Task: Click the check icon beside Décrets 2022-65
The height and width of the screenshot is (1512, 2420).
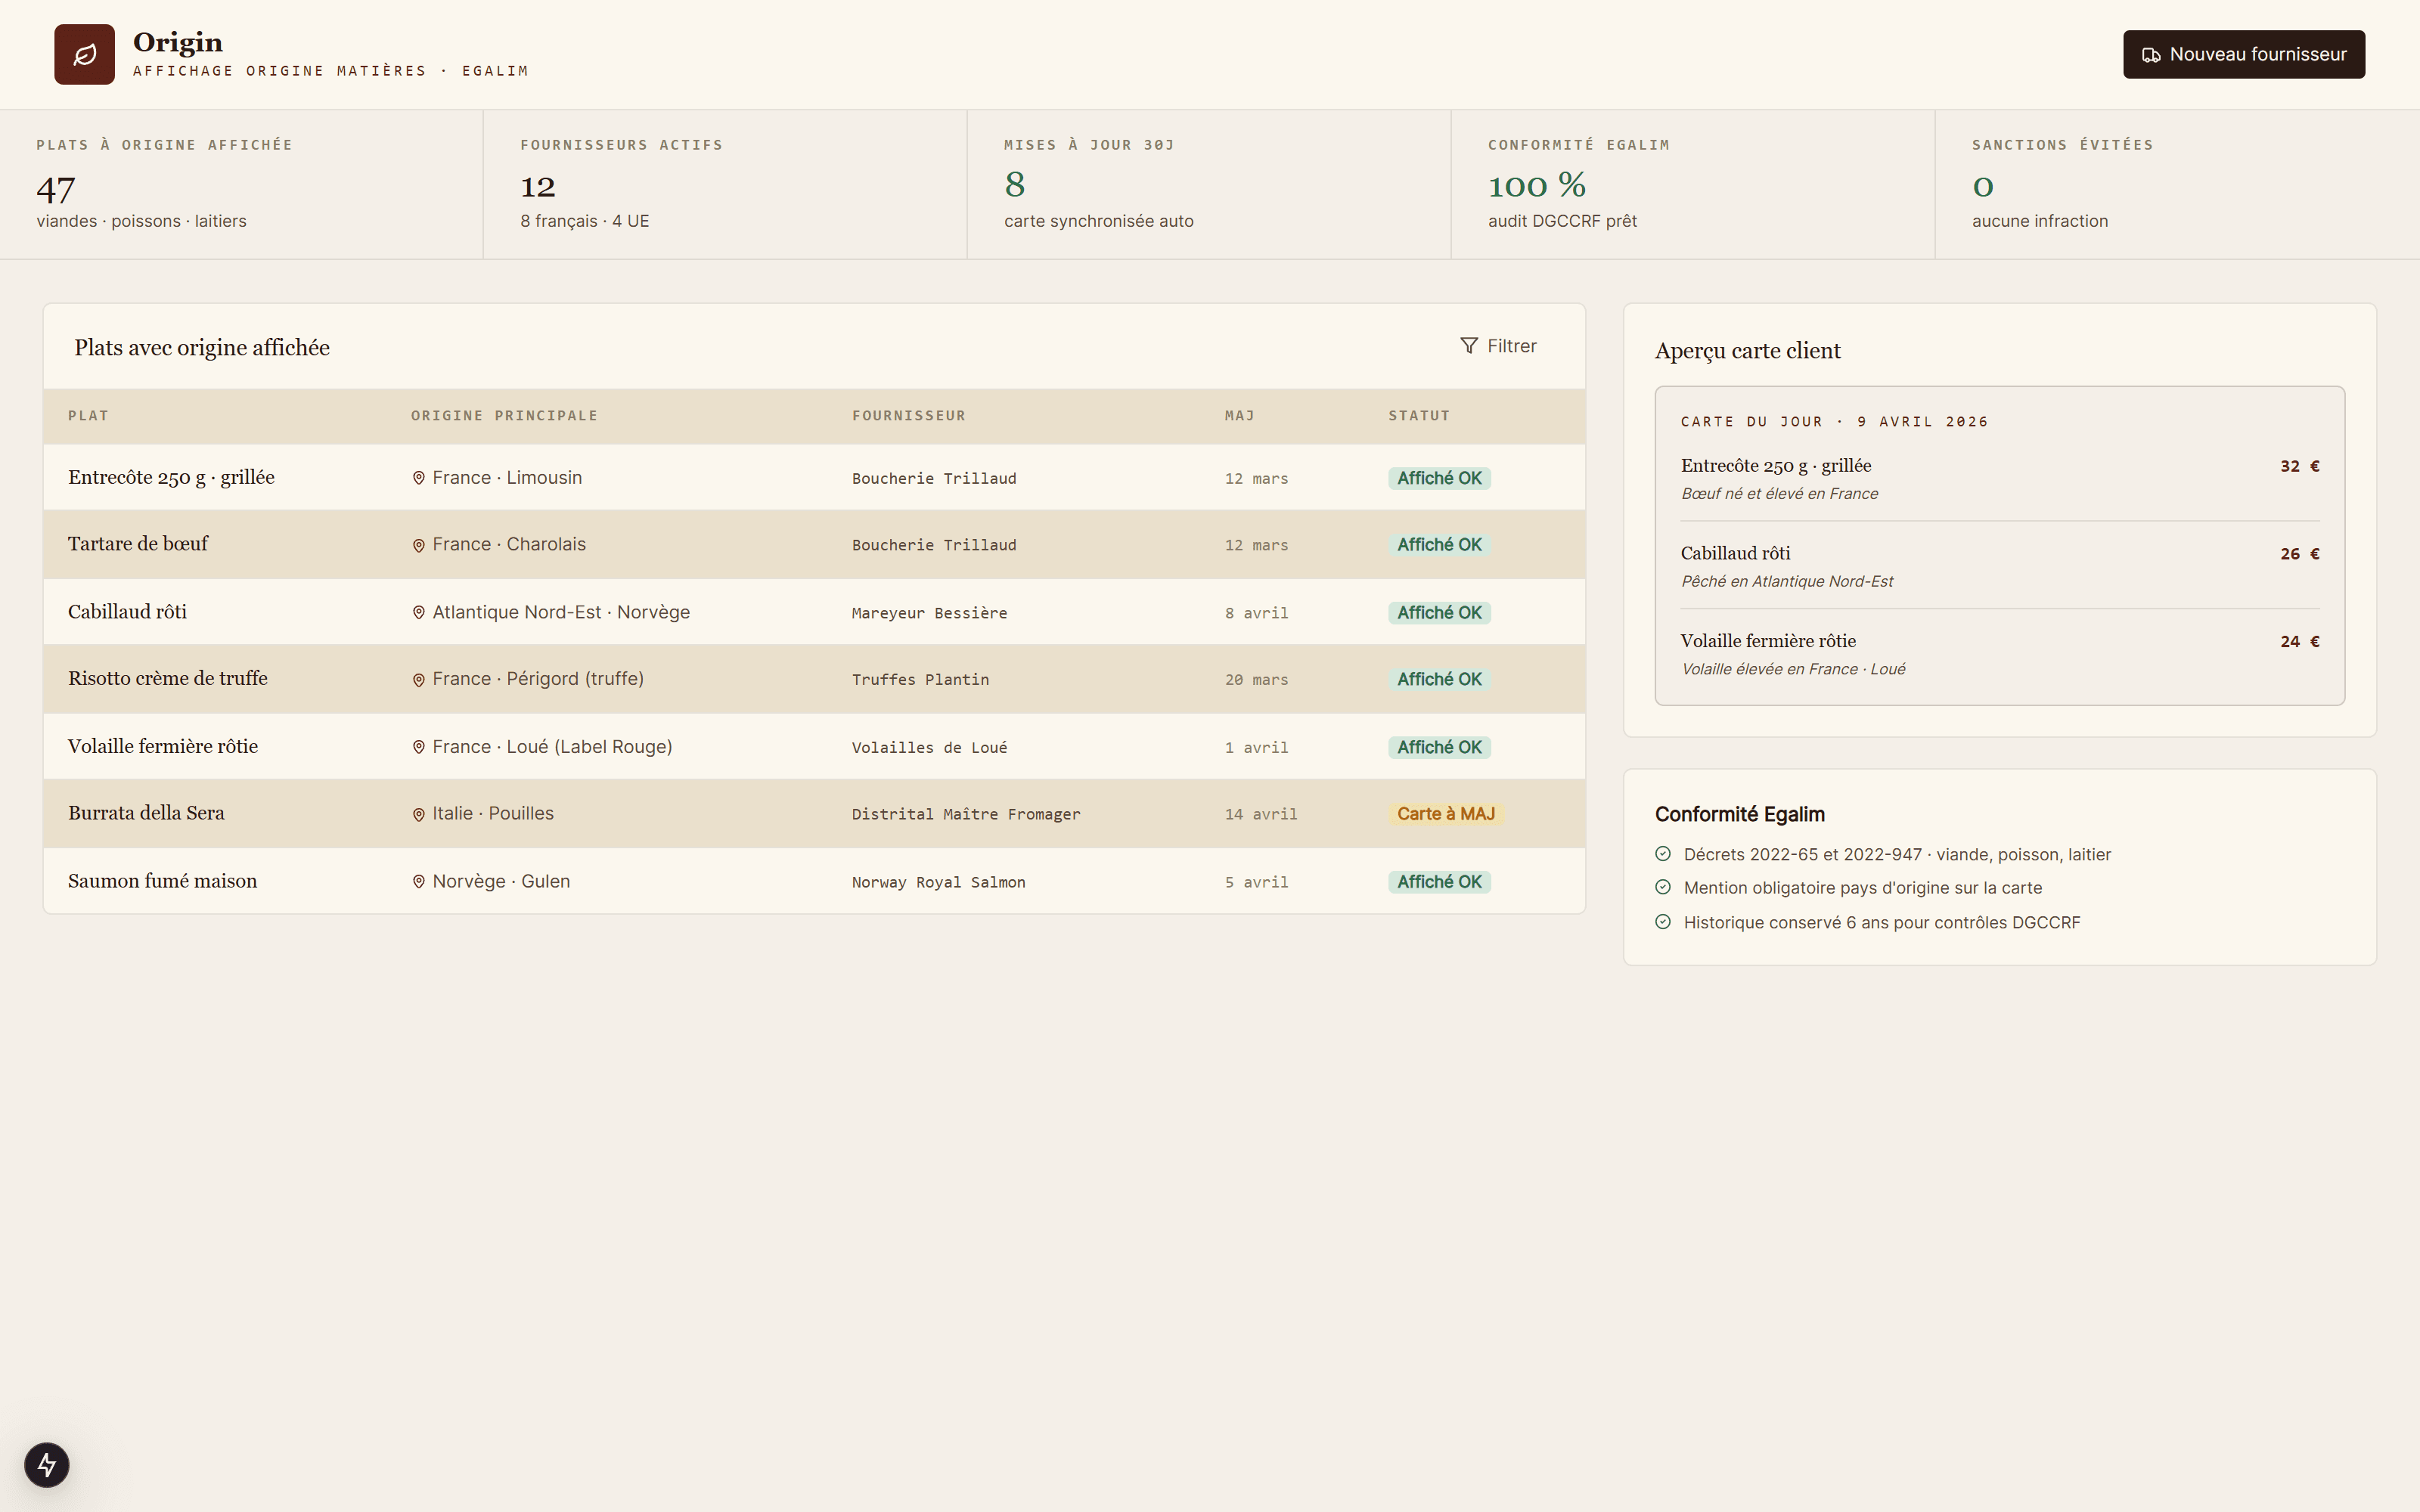Action: tap(1663, 854)
